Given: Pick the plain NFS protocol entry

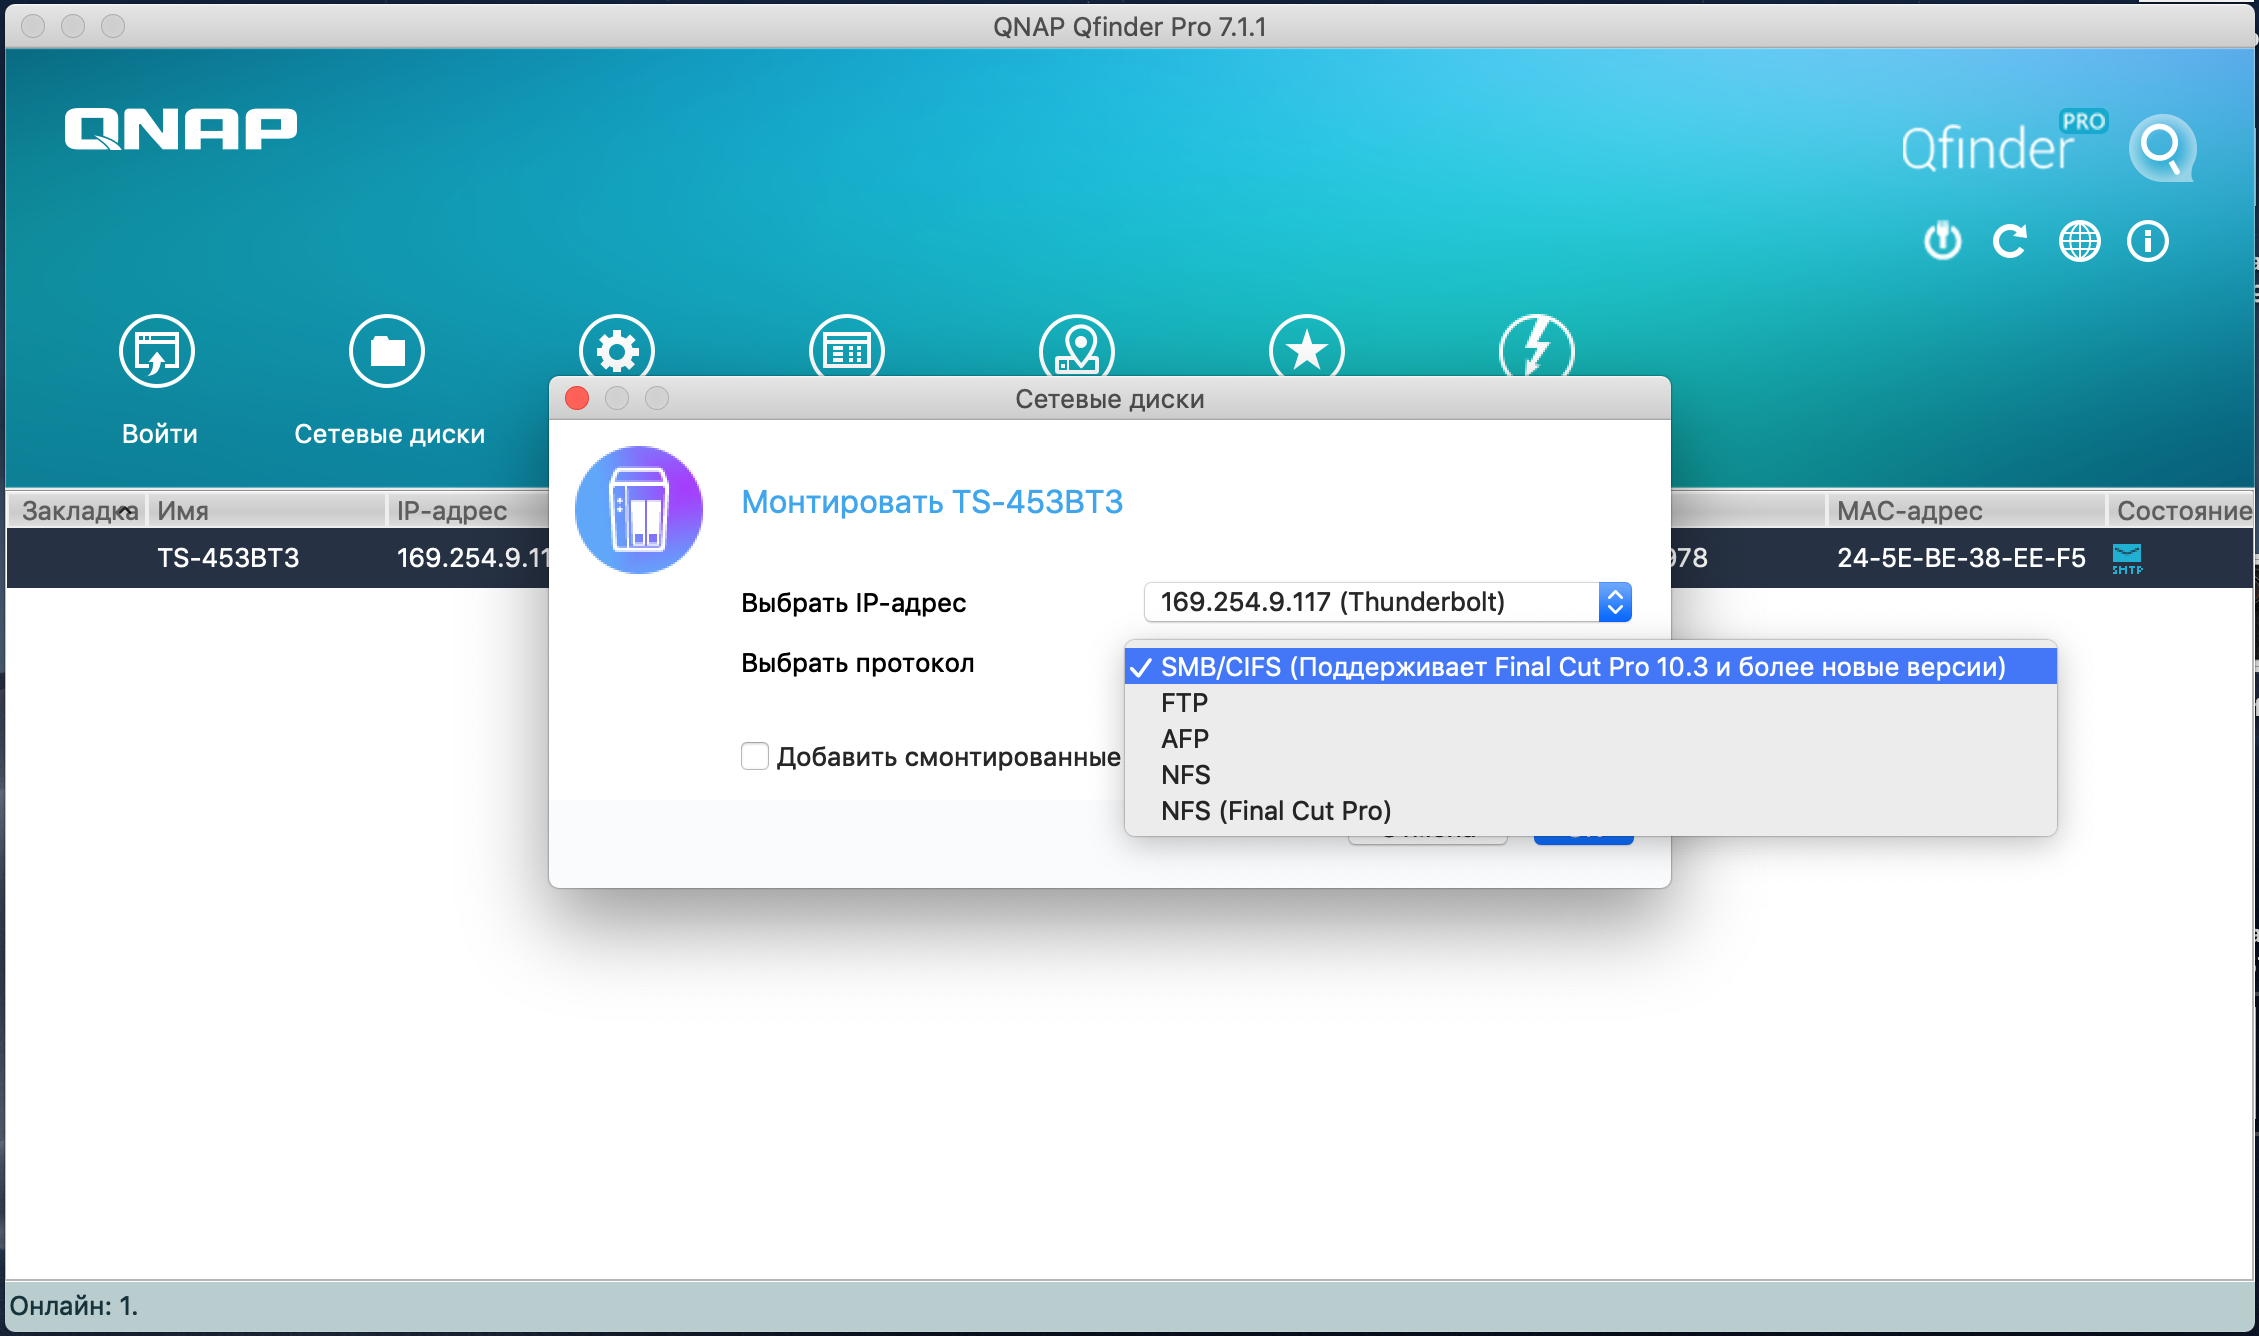Looking at the screenshot, I should 1185,775.
